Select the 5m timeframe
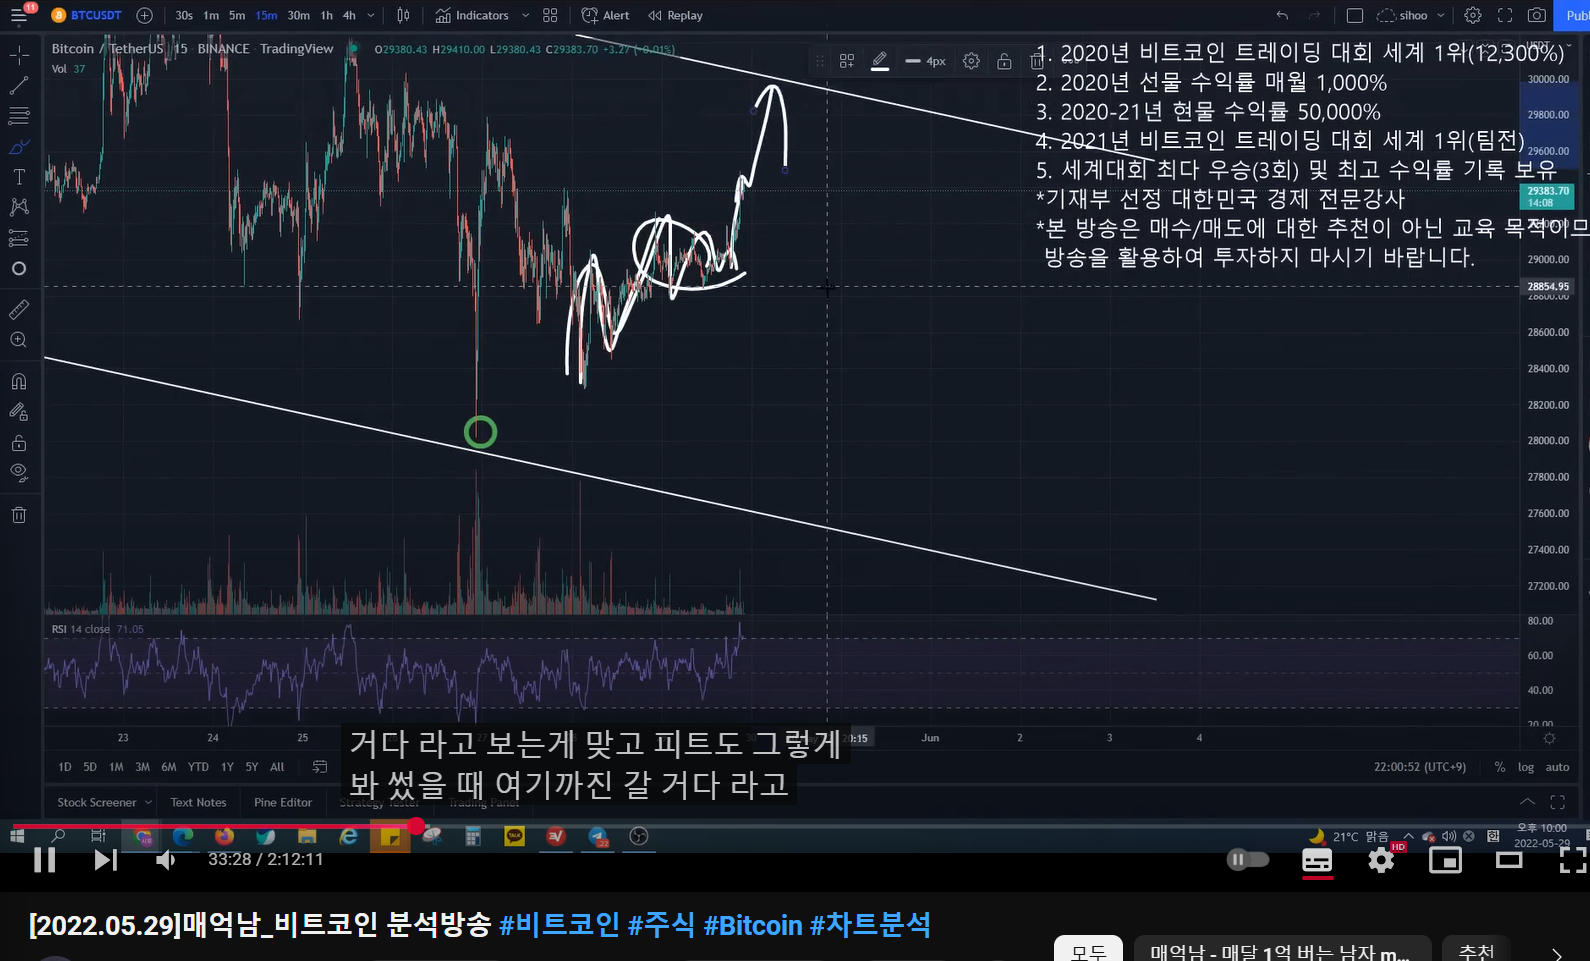Image resolution: width=1590 pixels, height=961 pixels. pyautogui.click(x=237, y=15)
